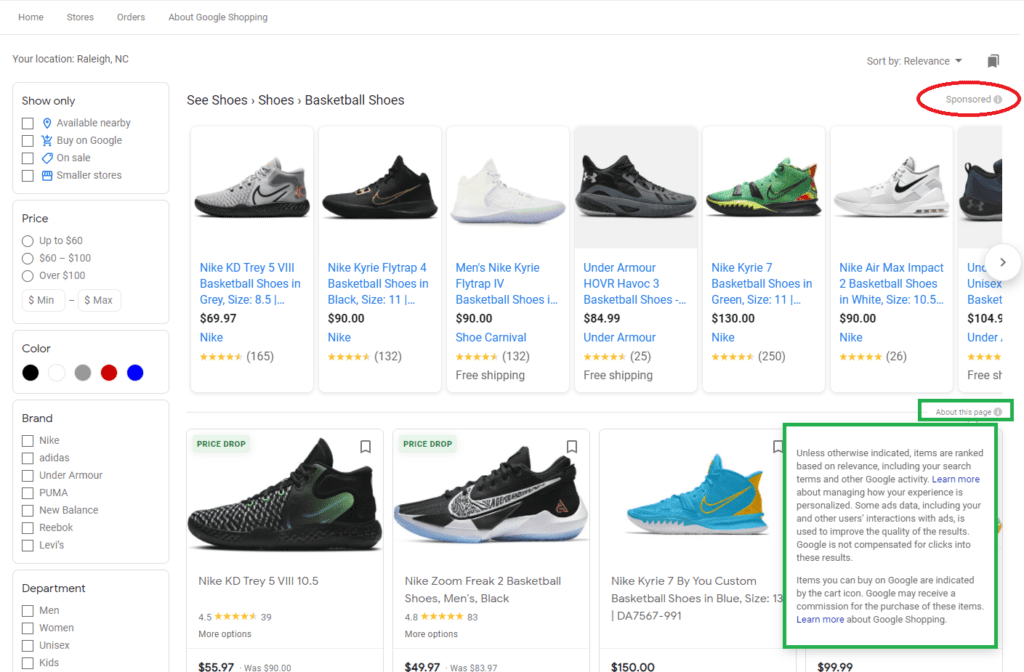The height and width of the screenshot is (672, 1024).
Task: Select the Up to $60 price option
Action: [x=27, y=241]
